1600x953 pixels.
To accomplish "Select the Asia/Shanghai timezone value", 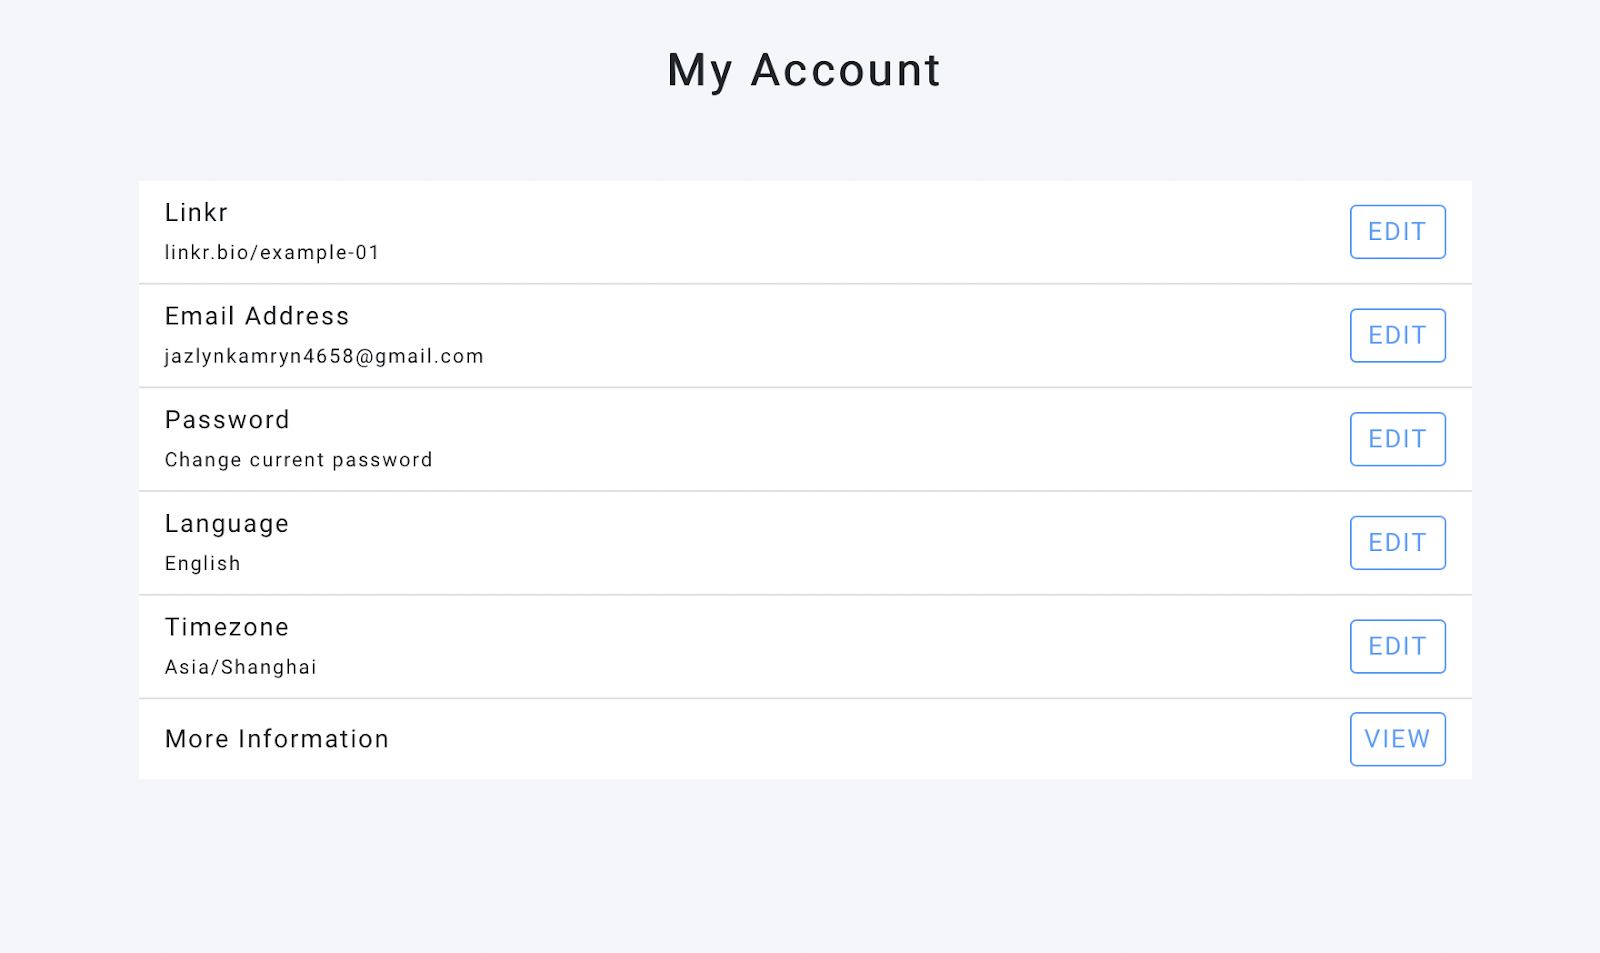I will point(240,667).
